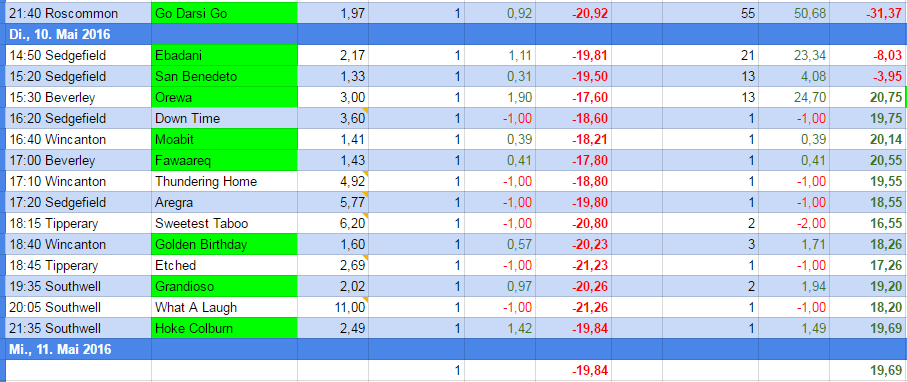
Task: Click the note marker on odds 6,20
Action: click(x=366, y=216)
